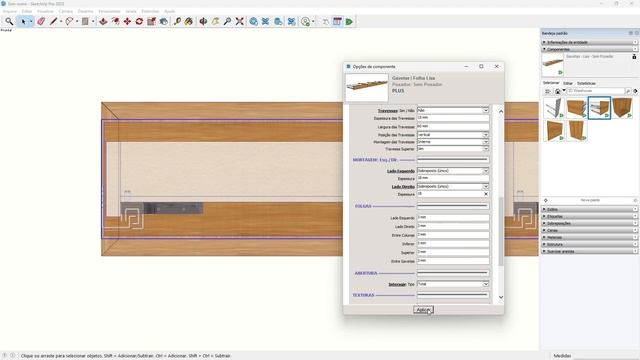
Task: Open the 3D Warehouse toolbar icon
Action: [253, 21]
